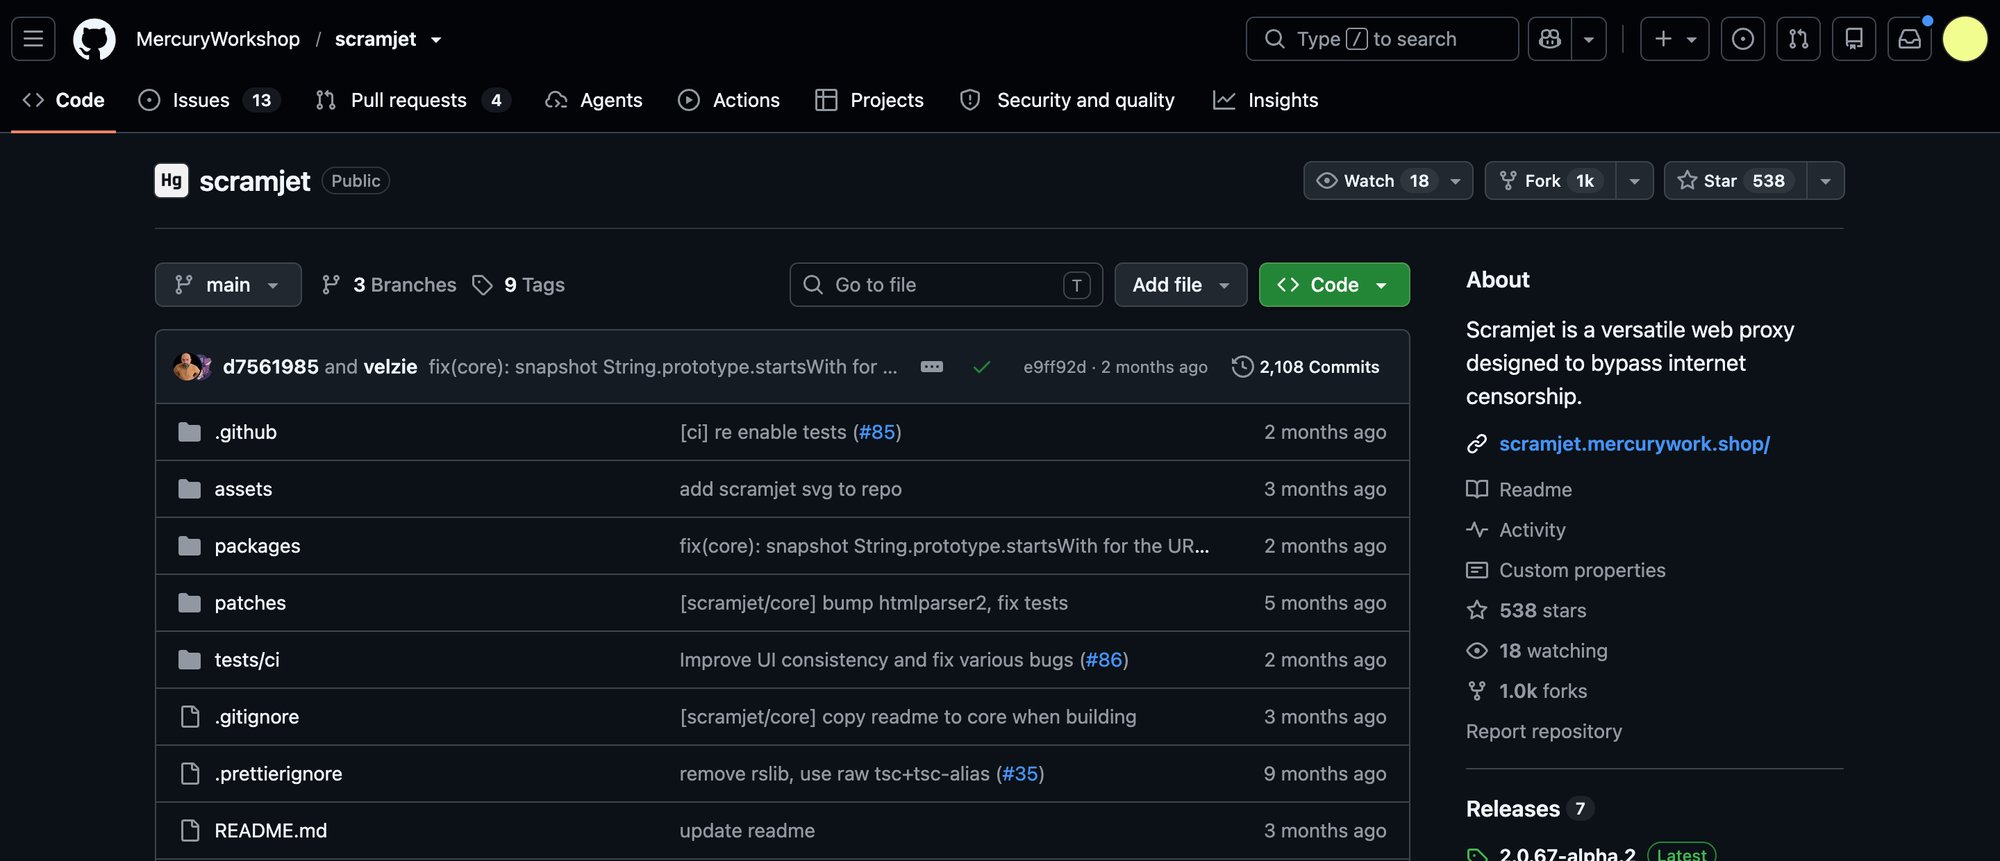Open contributor velzie's profile
This screenshot has width=2000, height=861.
(x=390, y=367)
